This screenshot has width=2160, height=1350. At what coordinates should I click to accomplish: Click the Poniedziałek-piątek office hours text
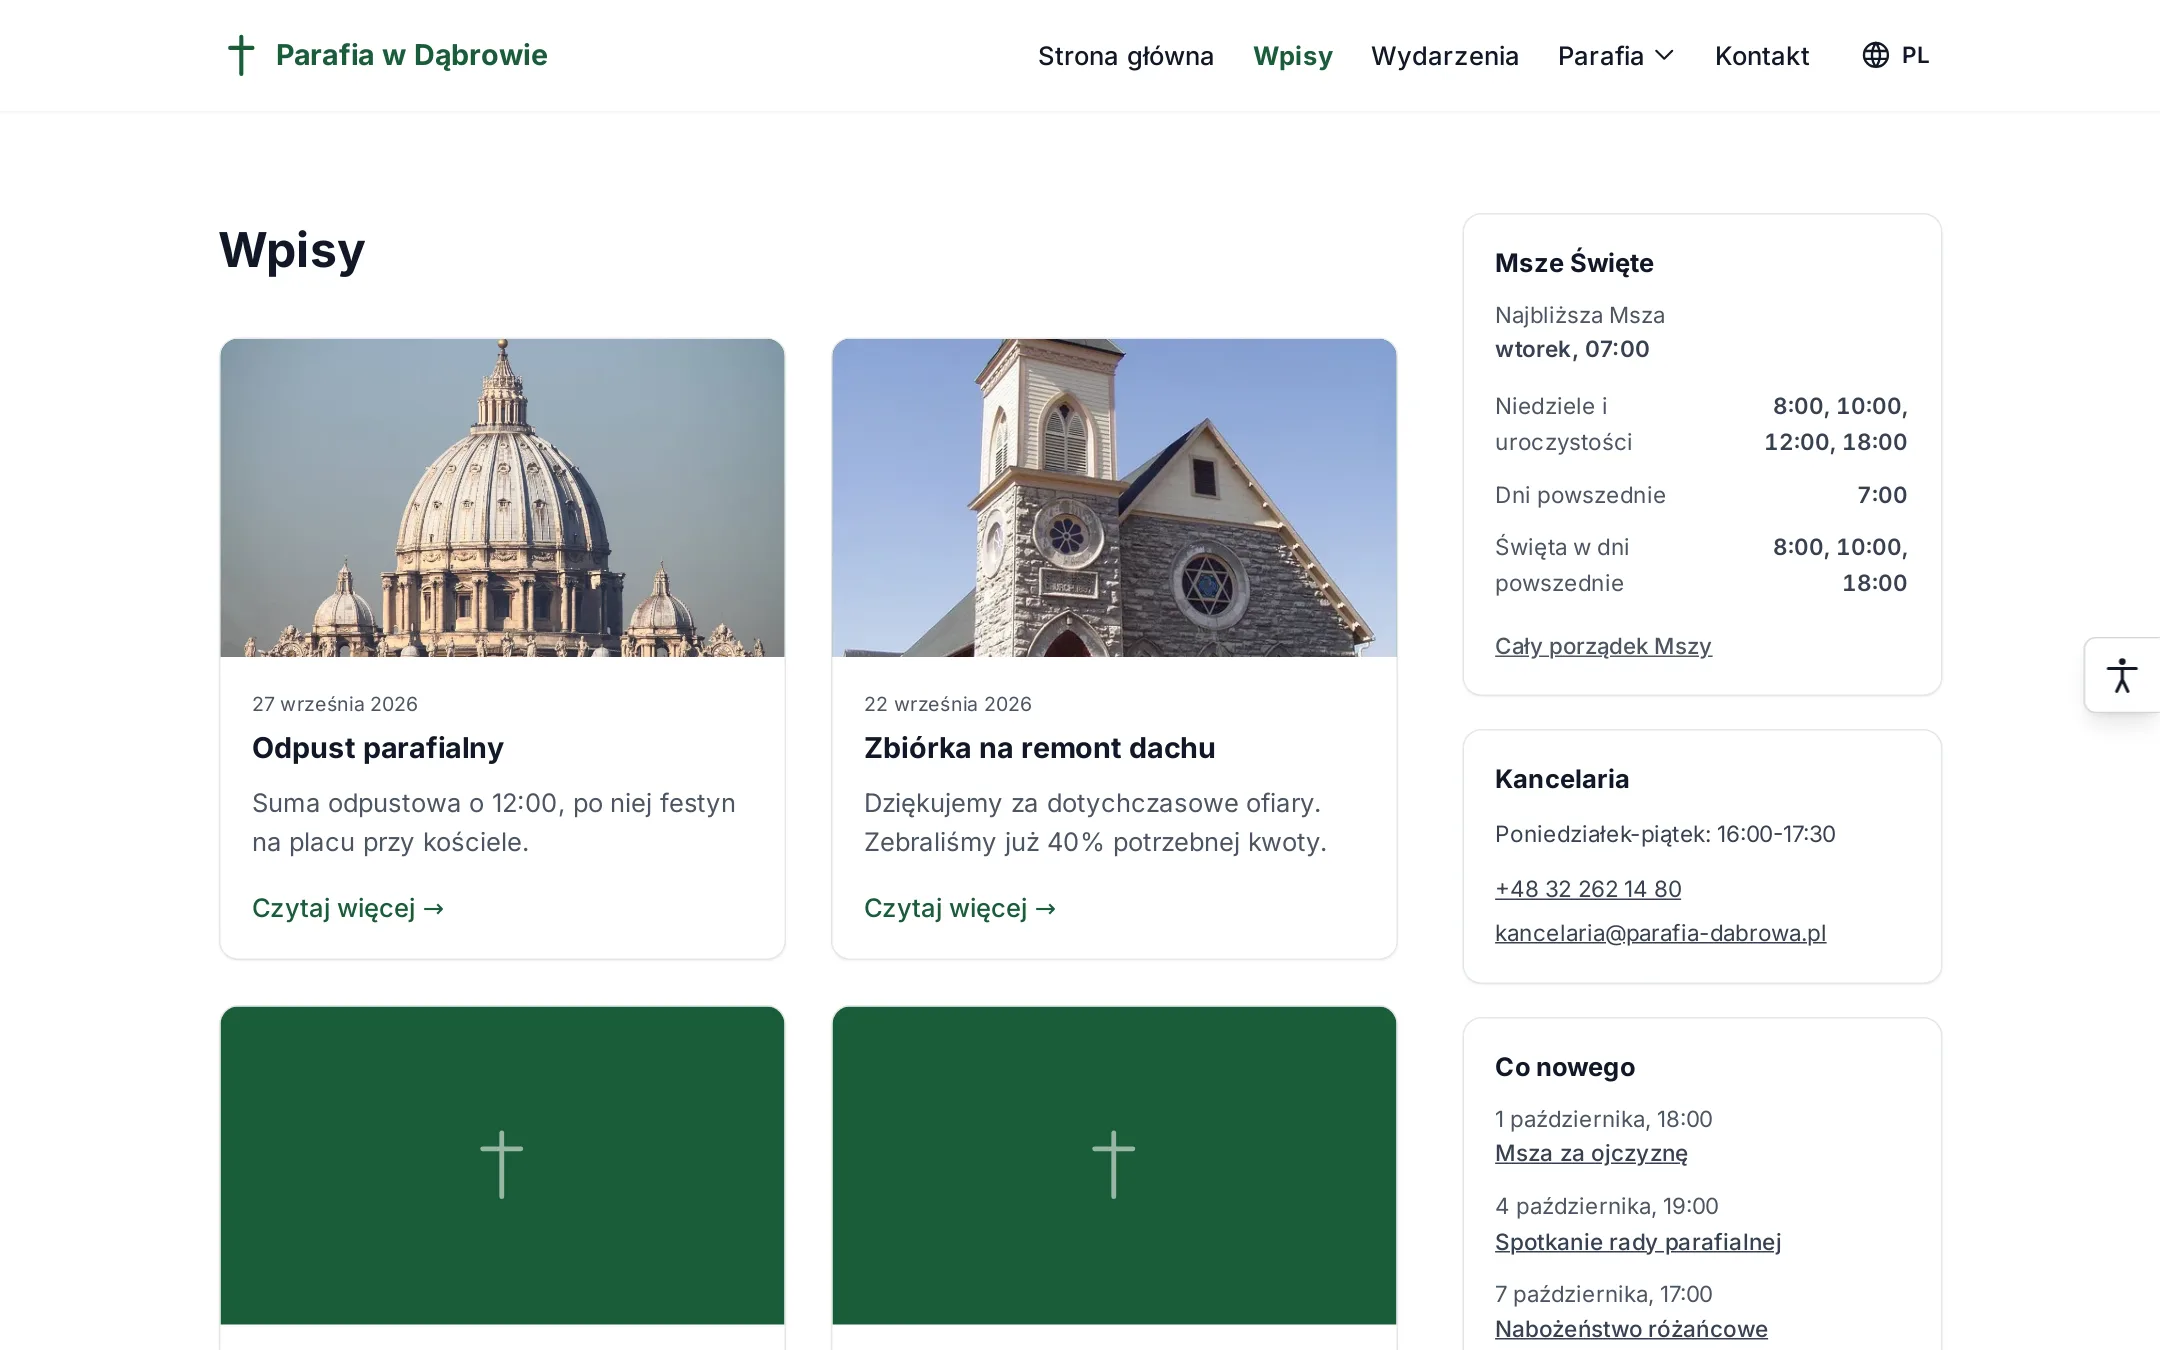[1665, 834]
